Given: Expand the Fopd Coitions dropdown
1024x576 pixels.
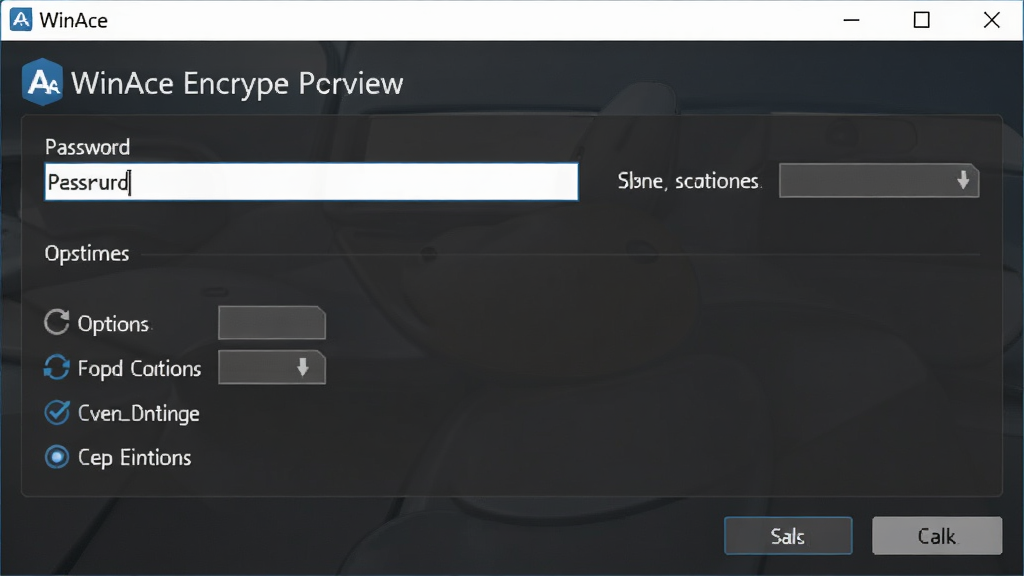Looking at the screenshot, I should pos(272,368).
